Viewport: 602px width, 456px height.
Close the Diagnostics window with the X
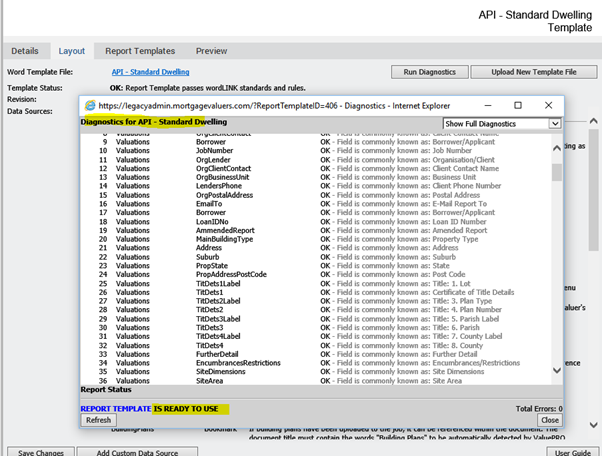click(x=549, y=105)
